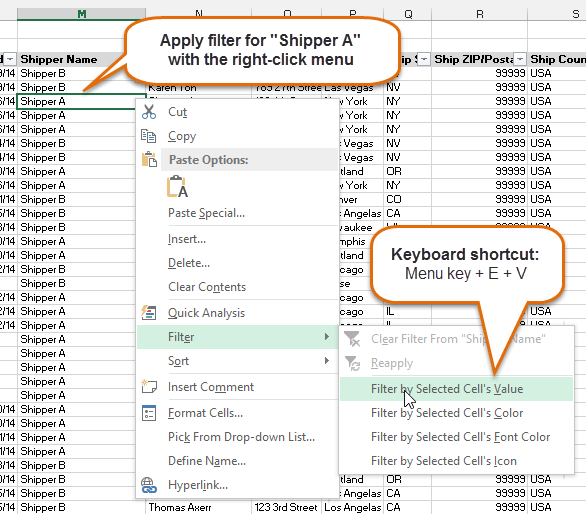Click the Format Cells icon
586x514 pixels.
pos(149,413)
